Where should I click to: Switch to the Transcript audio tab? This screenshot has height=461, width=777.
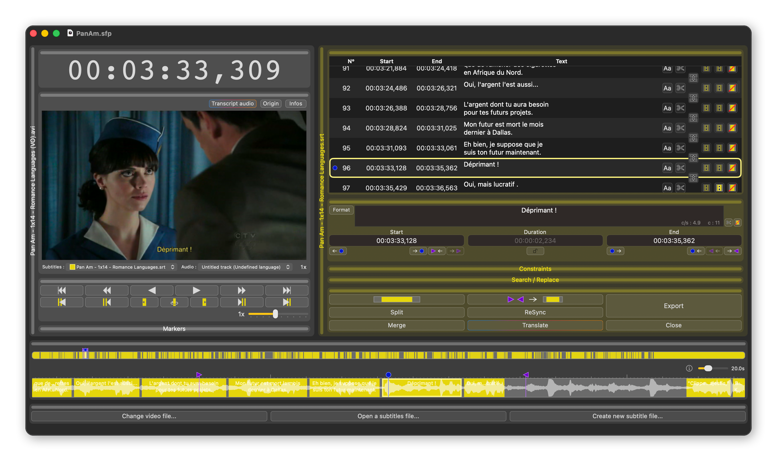(x=232, y=104)
